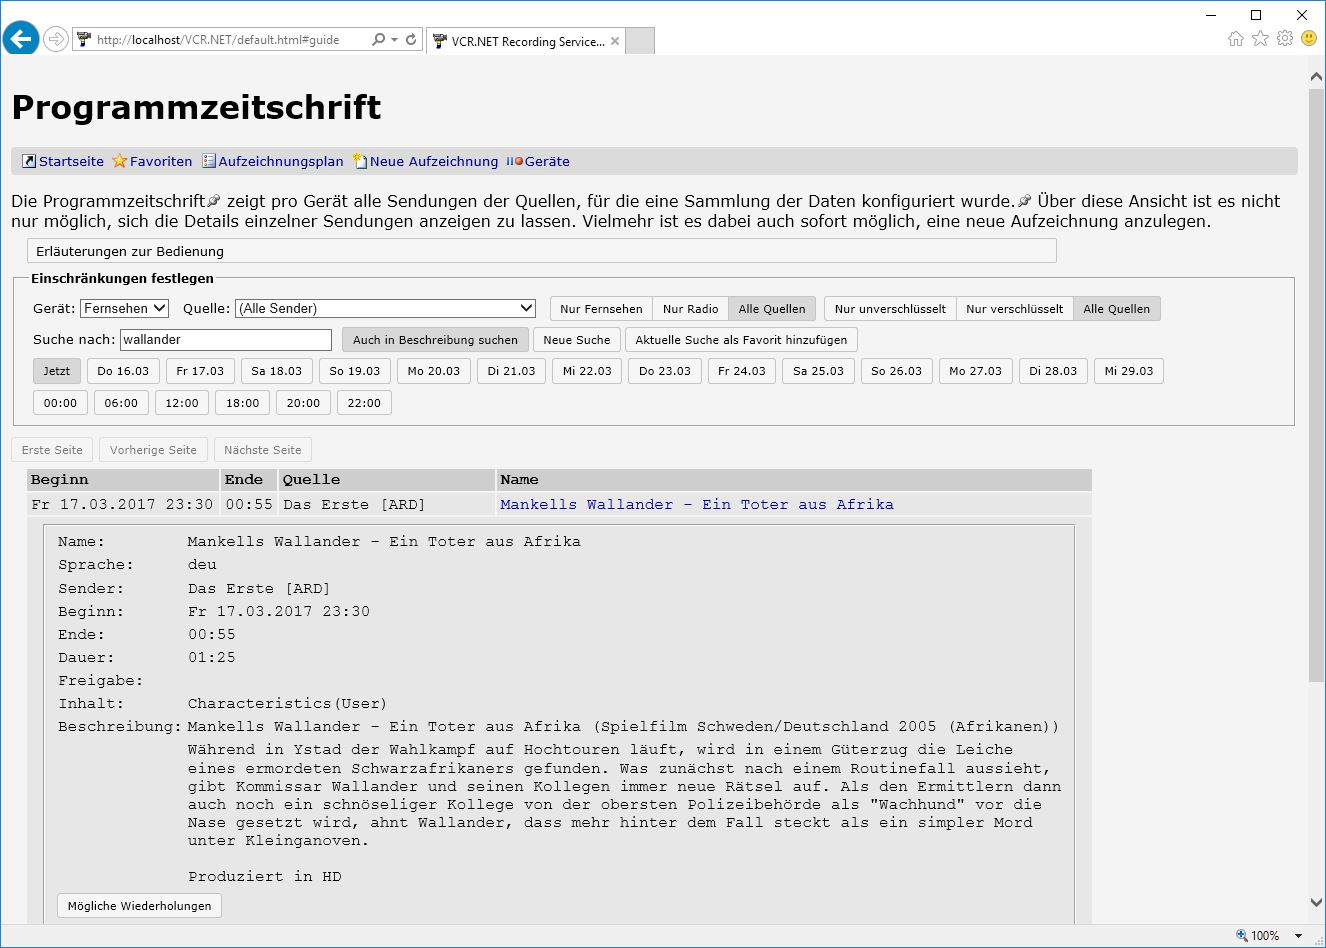Viewport: 1326px width, 948px height.
Task: Toggle the Nur Fernsehen filter
Action: [x=601, y=309]
